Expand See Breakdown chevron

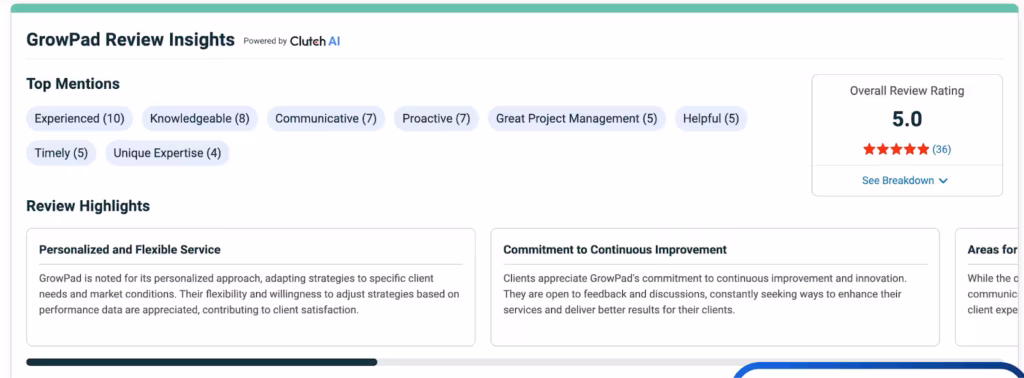pyautogui.click(x=943, y=181)
